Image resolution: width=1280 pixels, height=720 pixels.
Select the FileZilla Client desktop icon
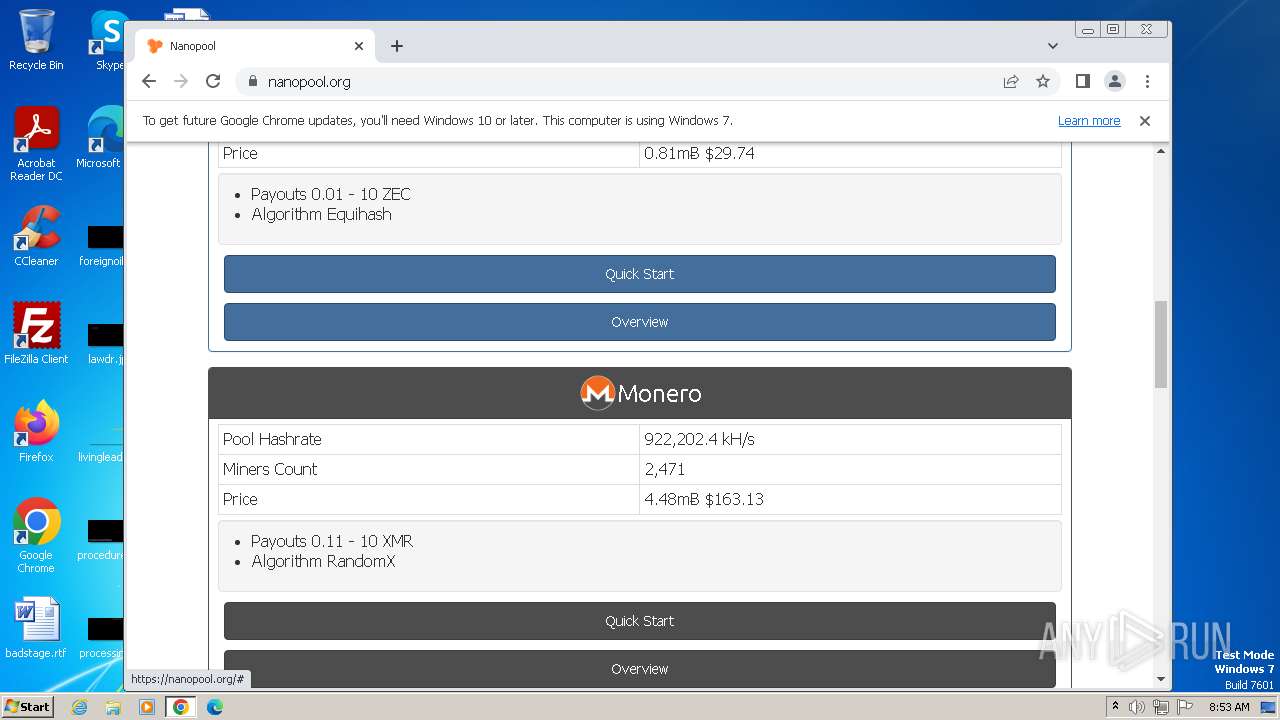click(x=36, y=333)
